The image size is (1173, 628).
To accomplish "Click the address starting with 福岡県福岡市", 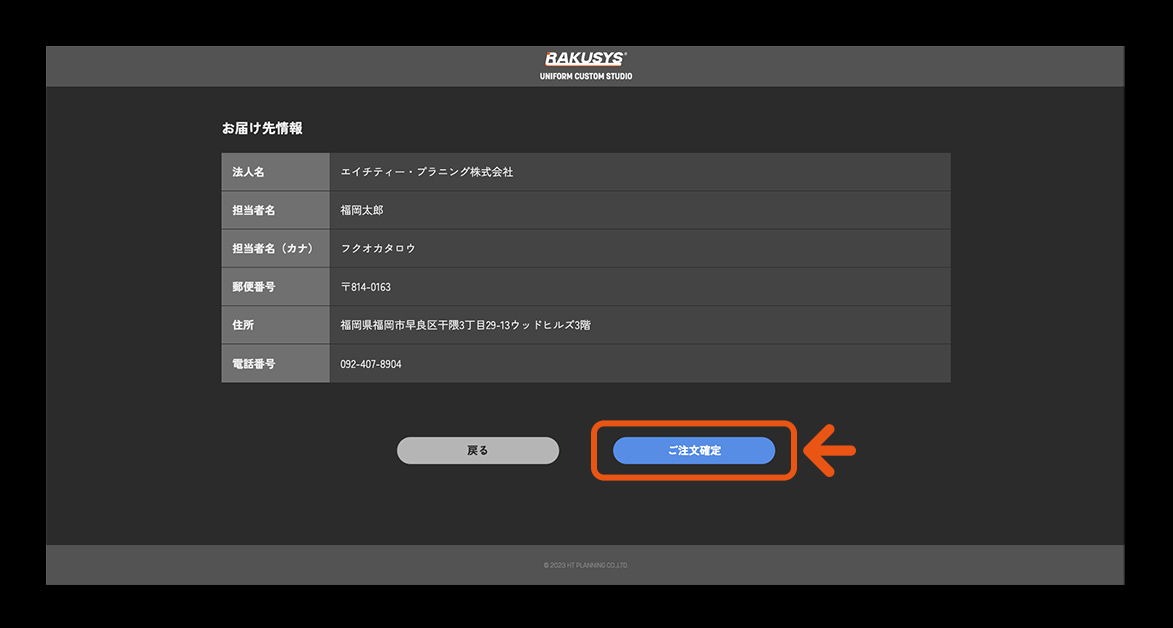I will point(465,325).
